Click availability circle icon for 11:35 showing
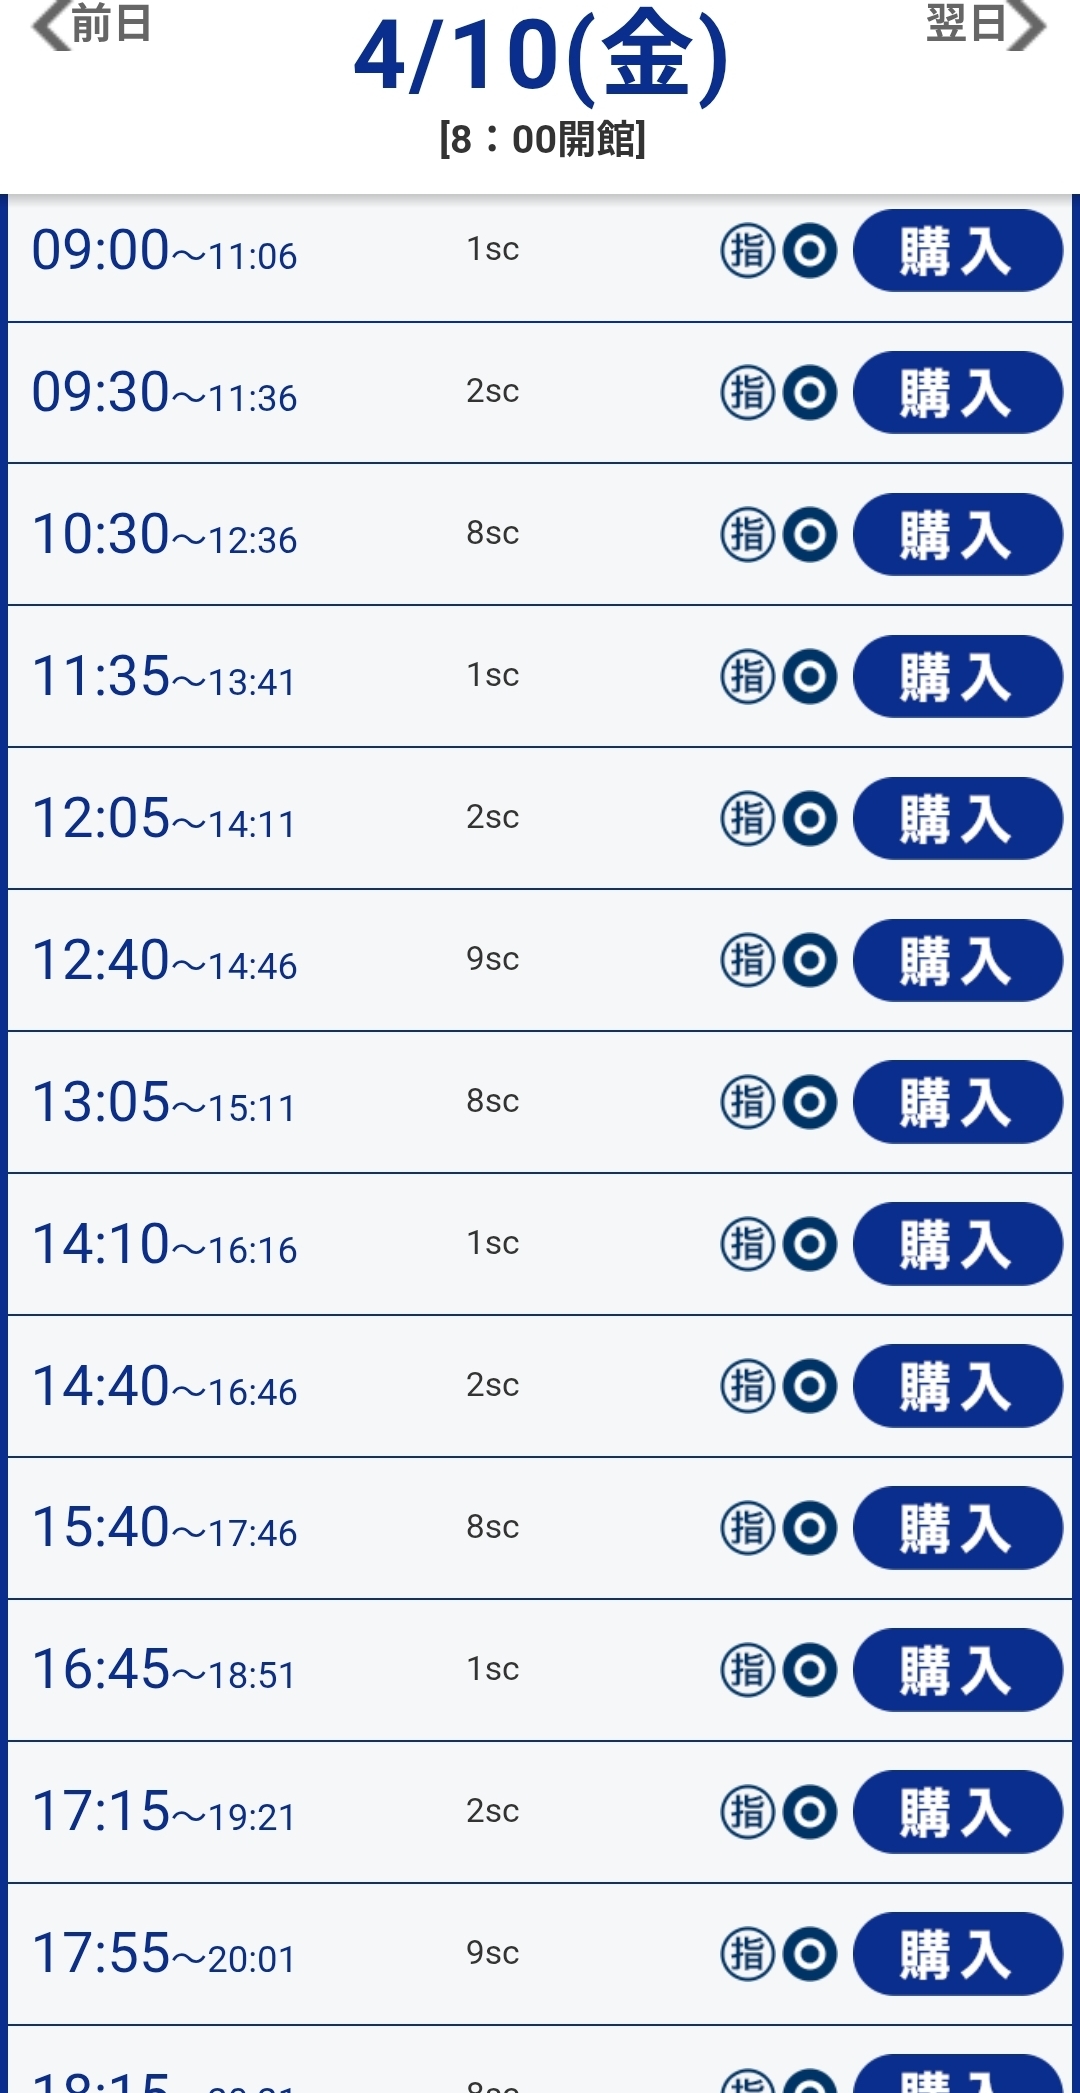The width and height of the screenshot is (1080, 2093). pyautogui.click(x=810, y=677)
